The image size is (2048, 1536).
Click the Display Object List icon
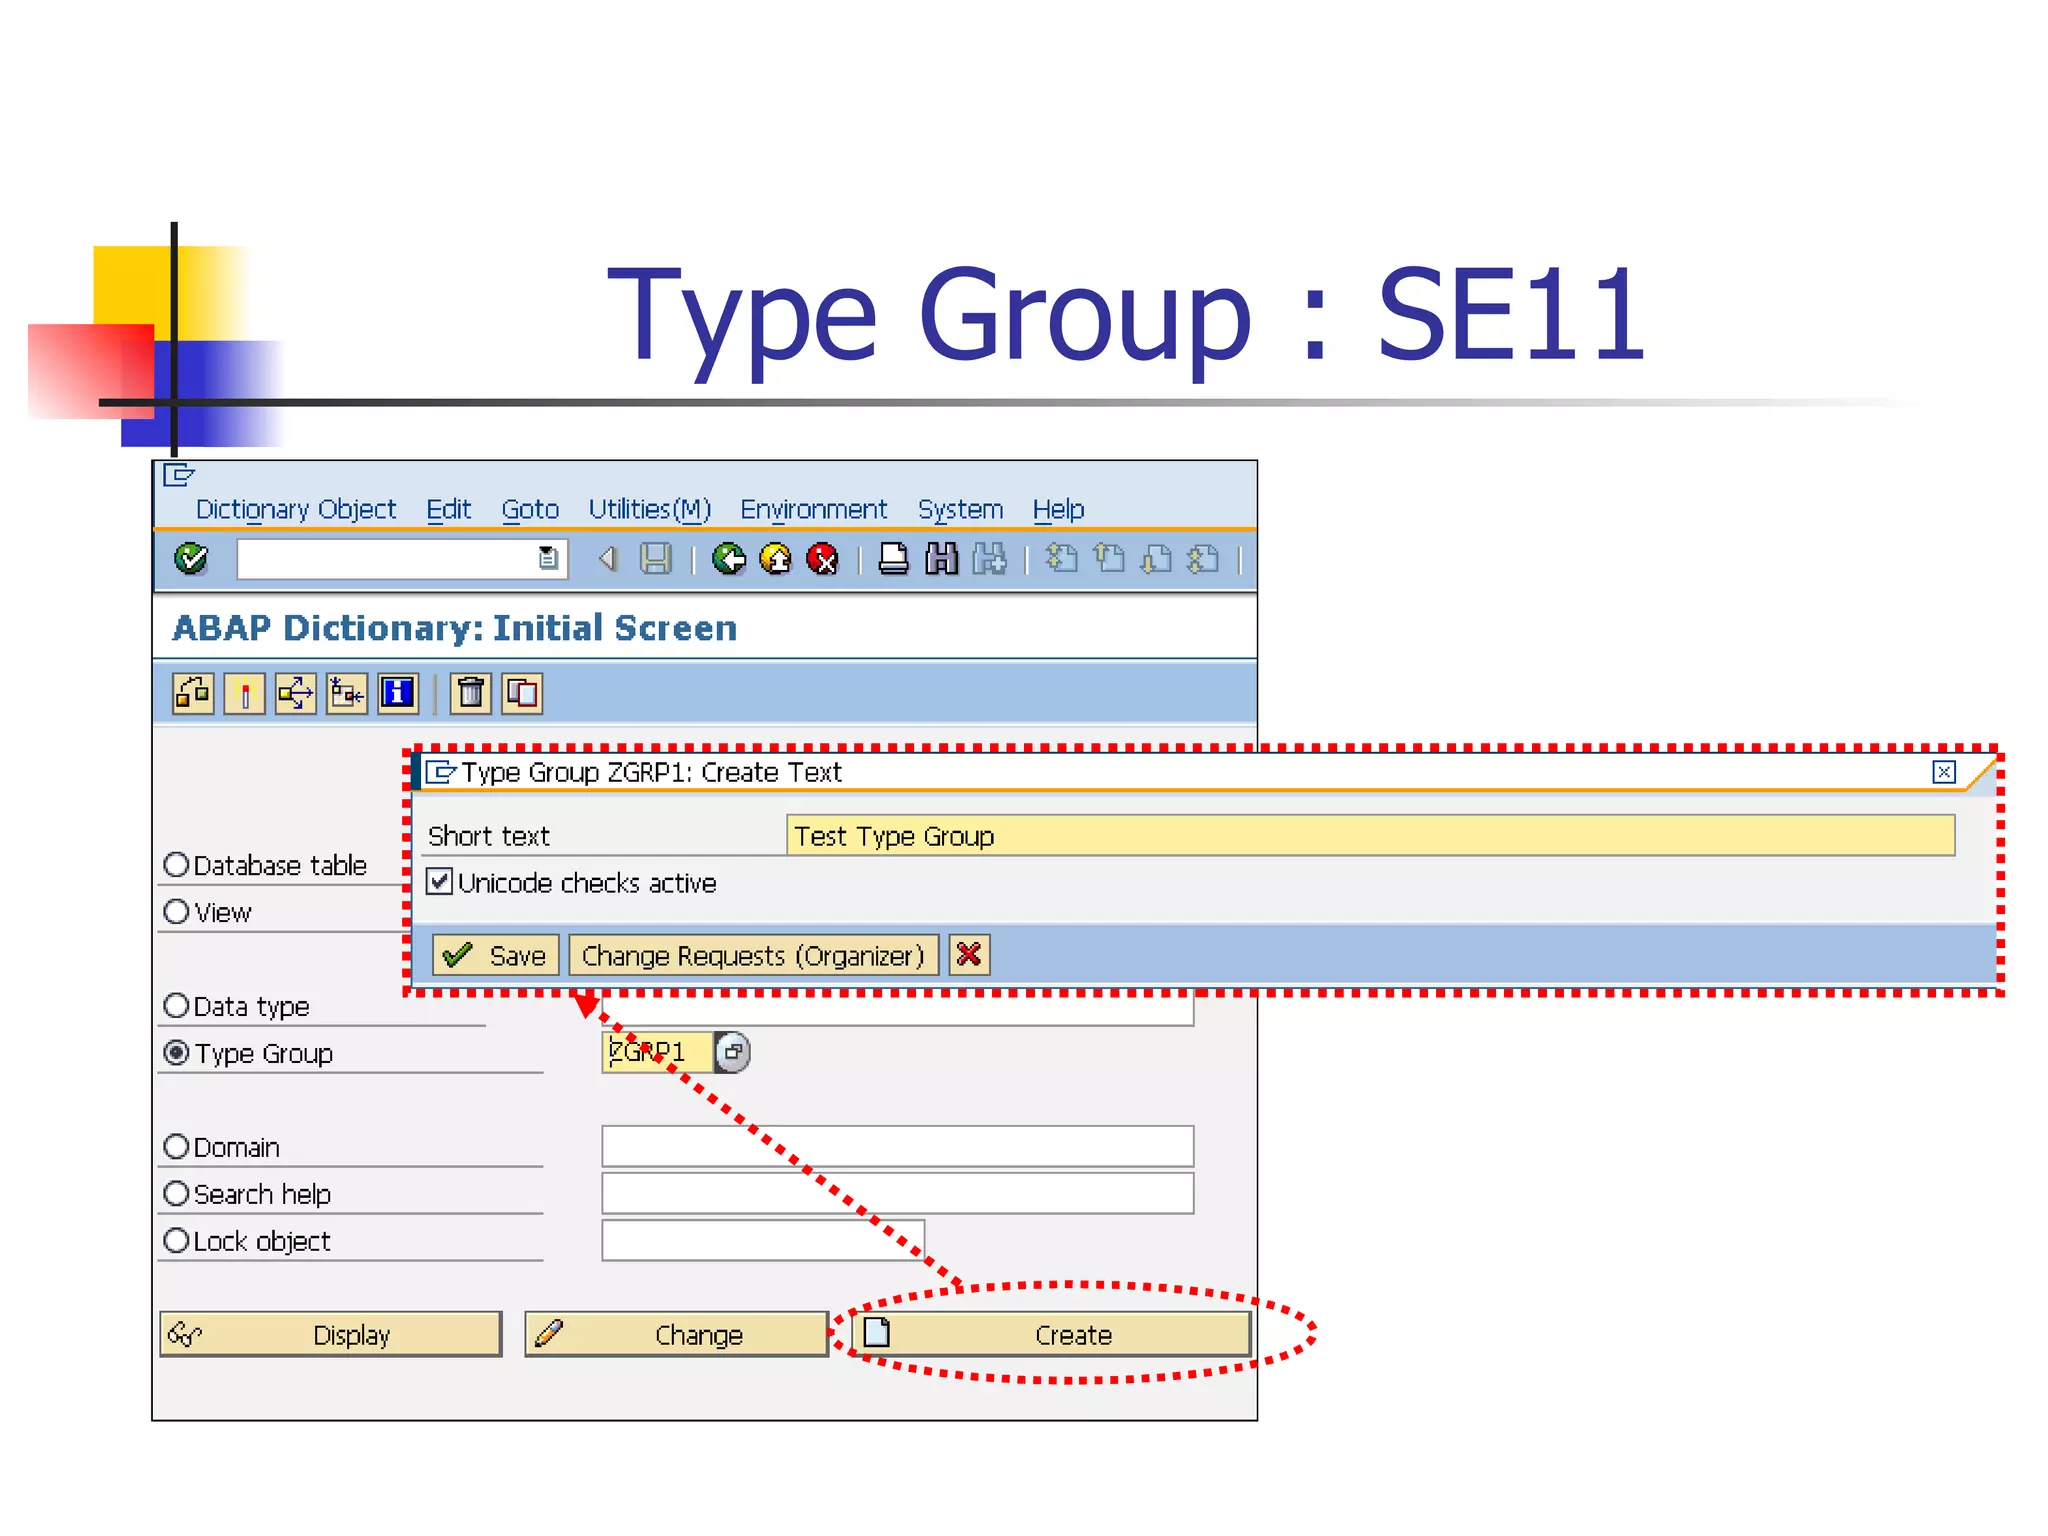[x=347, y=693]
